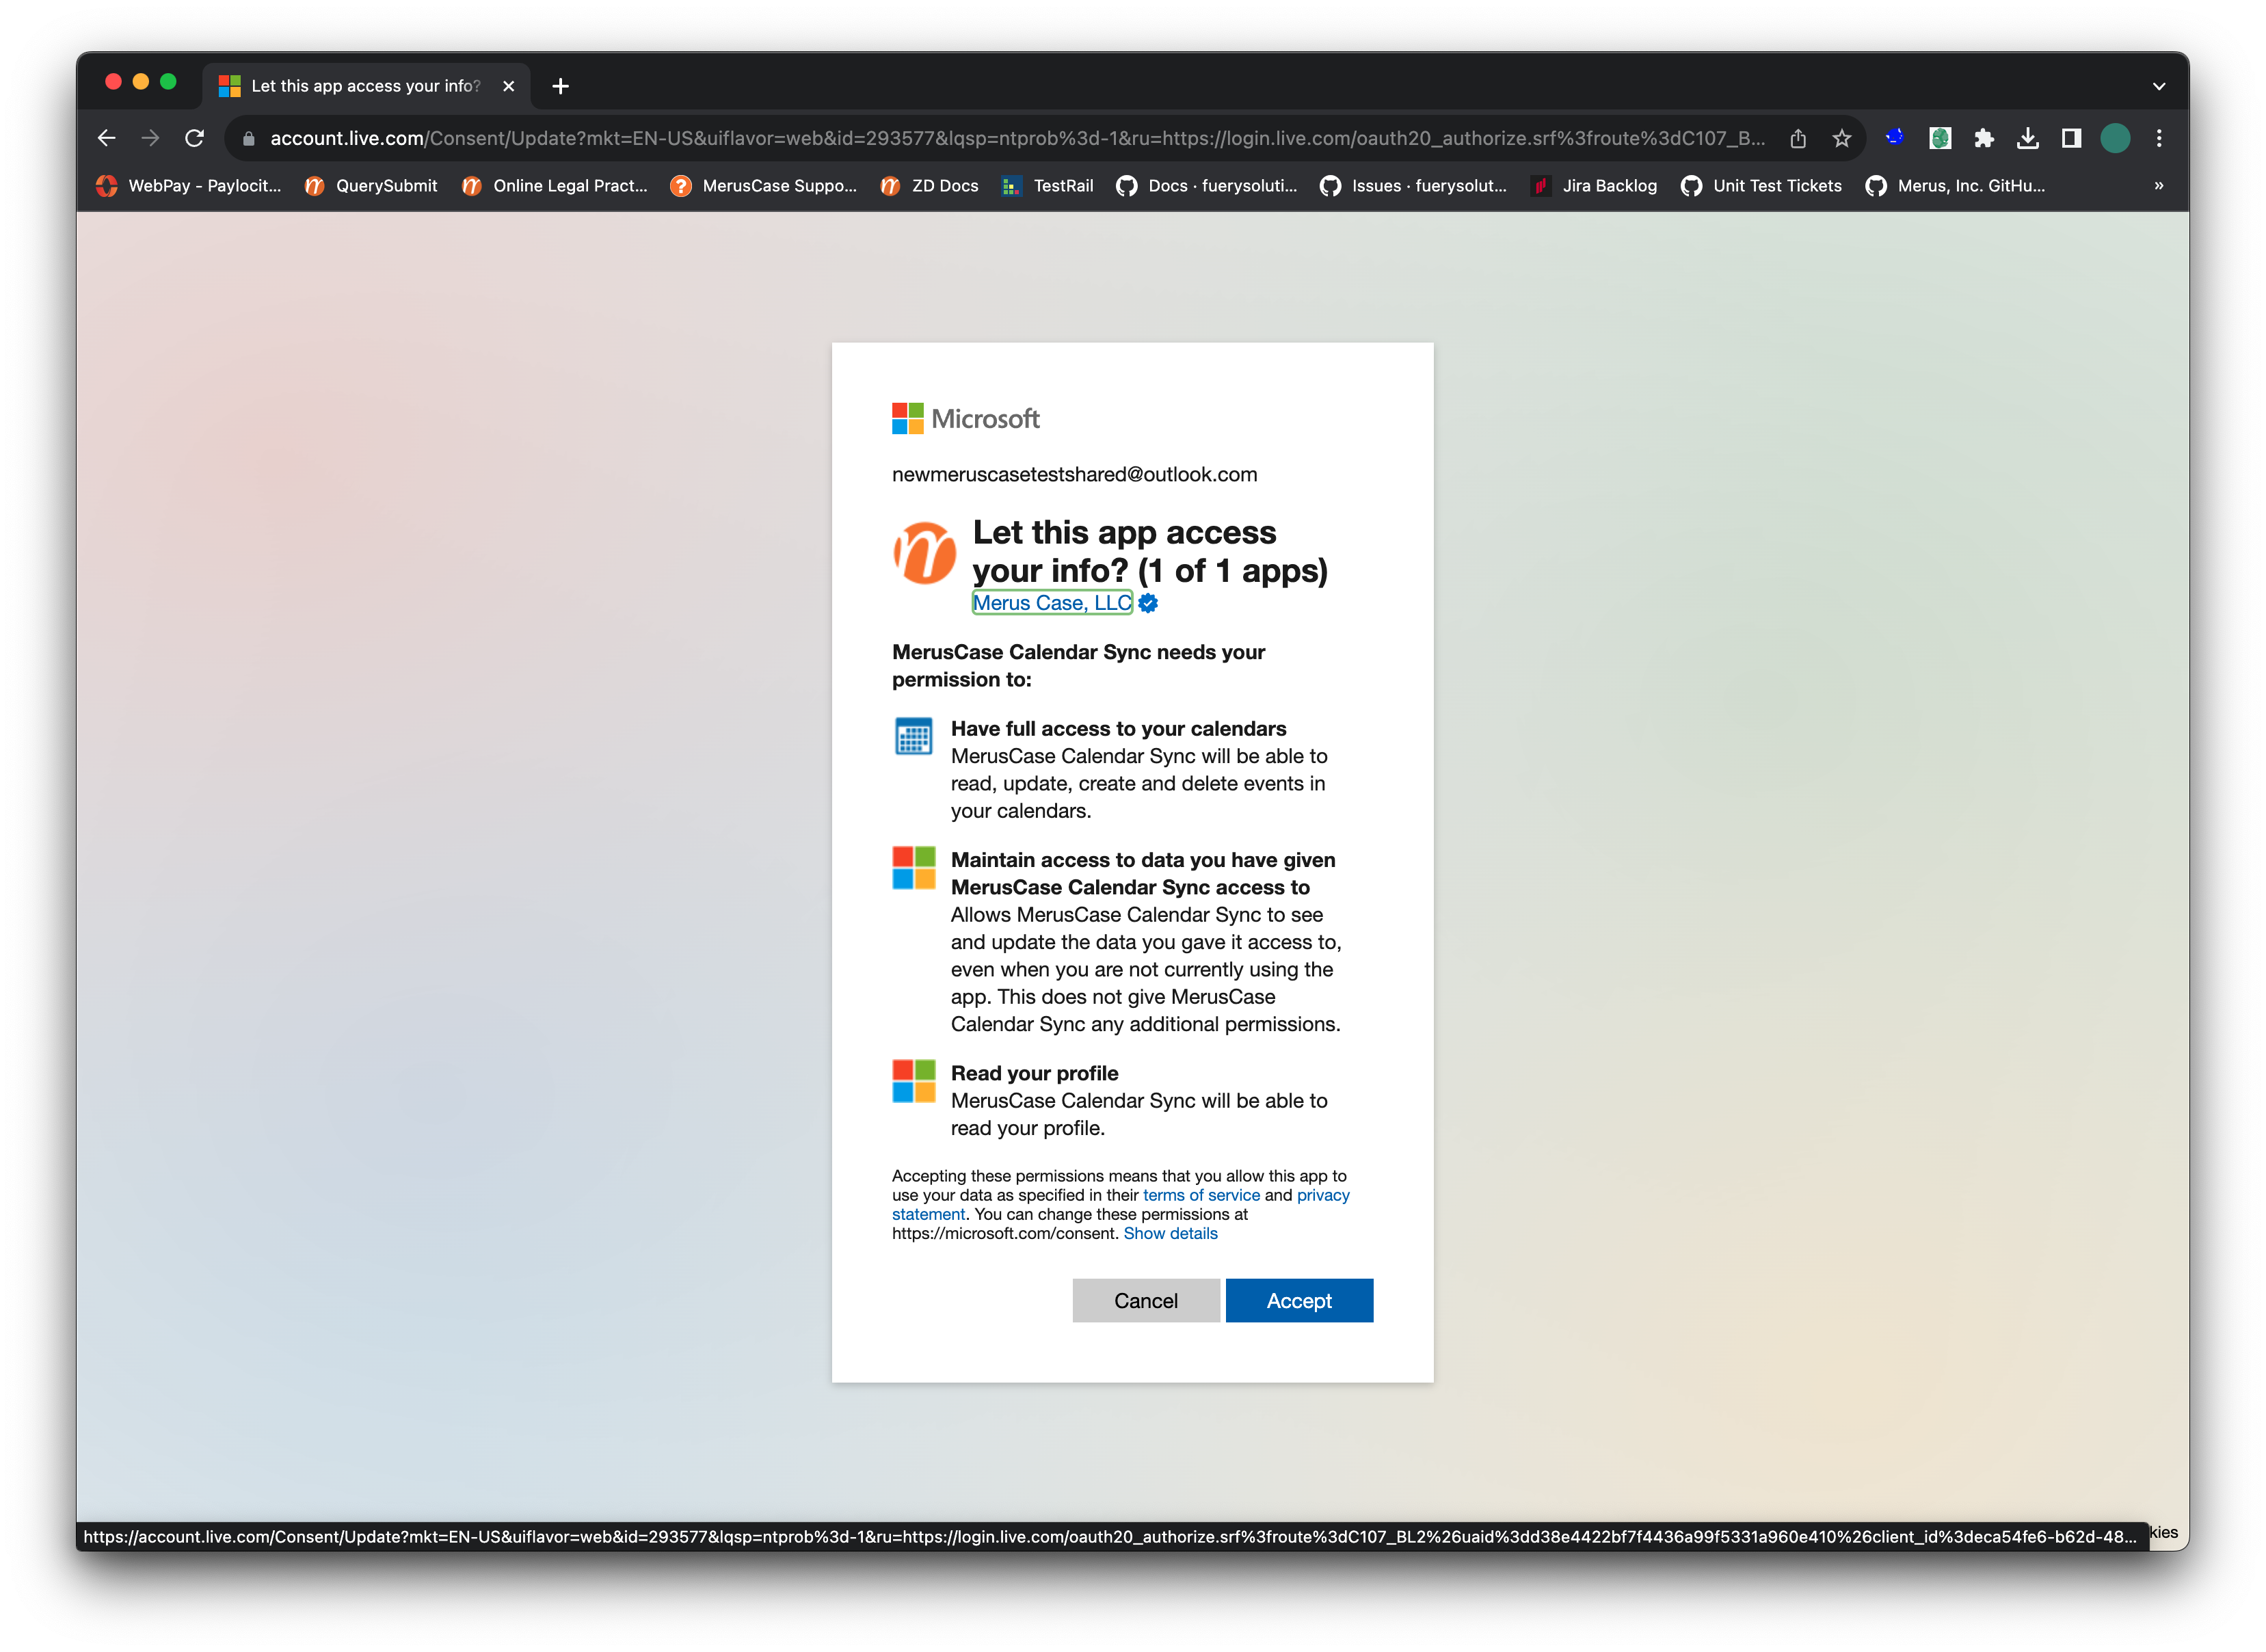Click the share page icon in the address bar
The image size is (2266, 1652).
click(x=1798, y=138)
